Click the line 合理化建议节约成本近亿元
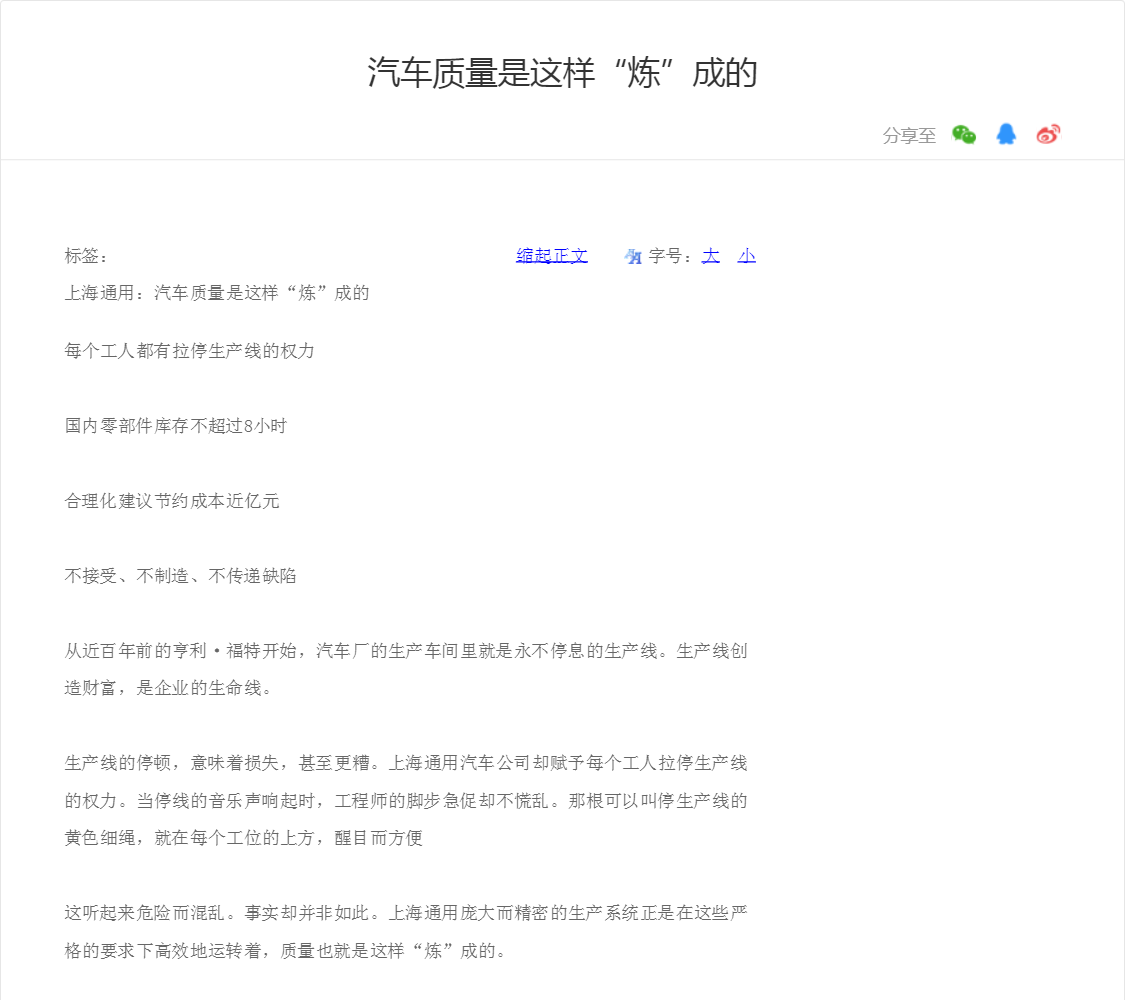Viewport: 1125px width, 1000px height. click(x=172, y=501)
